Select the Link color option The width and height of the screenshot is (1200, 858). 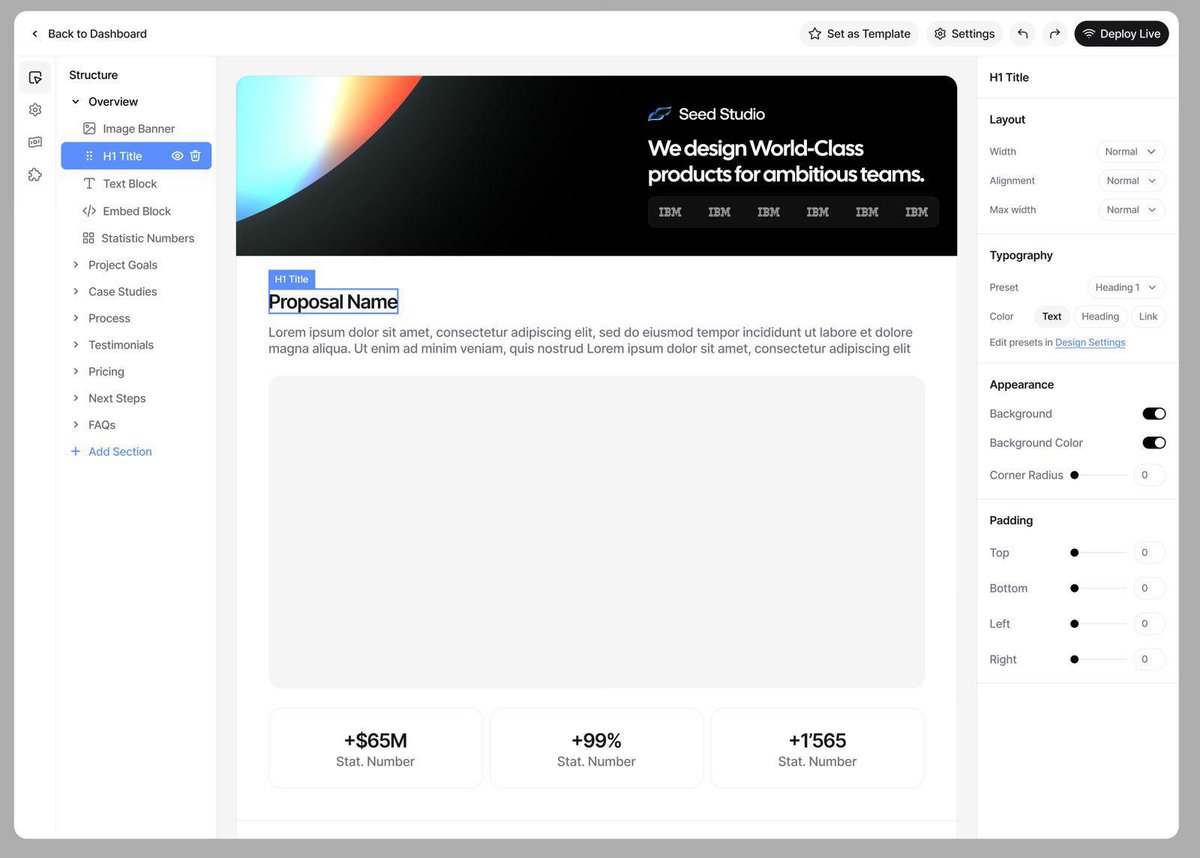click(1148, 317)
